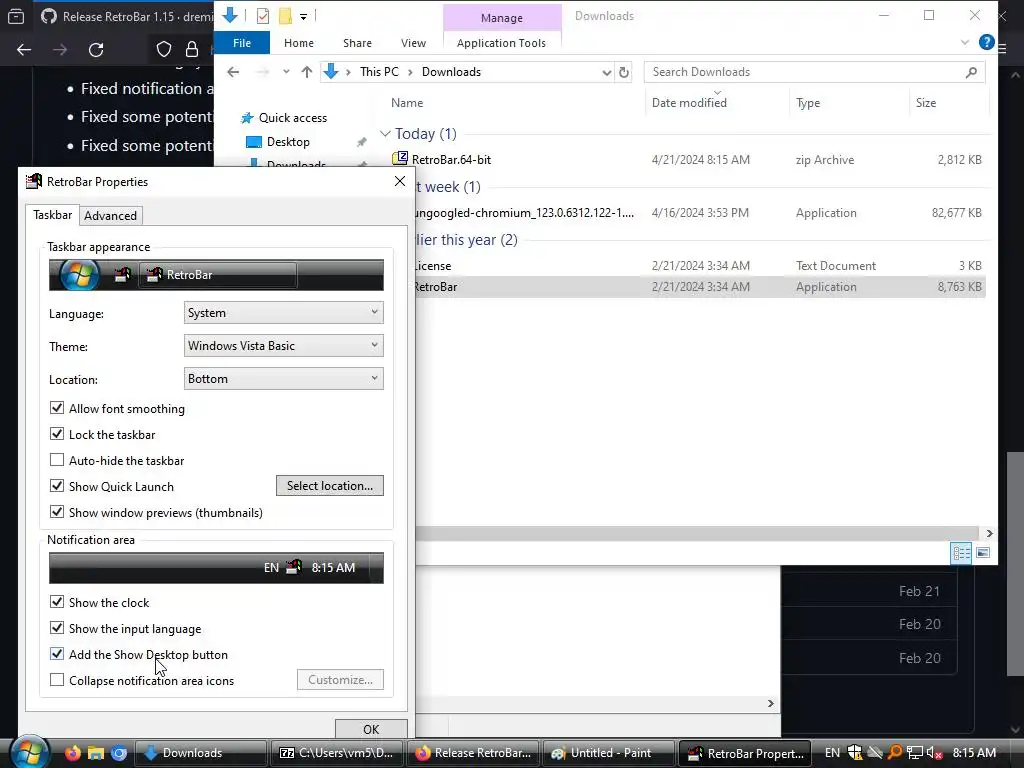Collapse the Today (1) group
Screen dimensions: 1024x768
point(385,134)
